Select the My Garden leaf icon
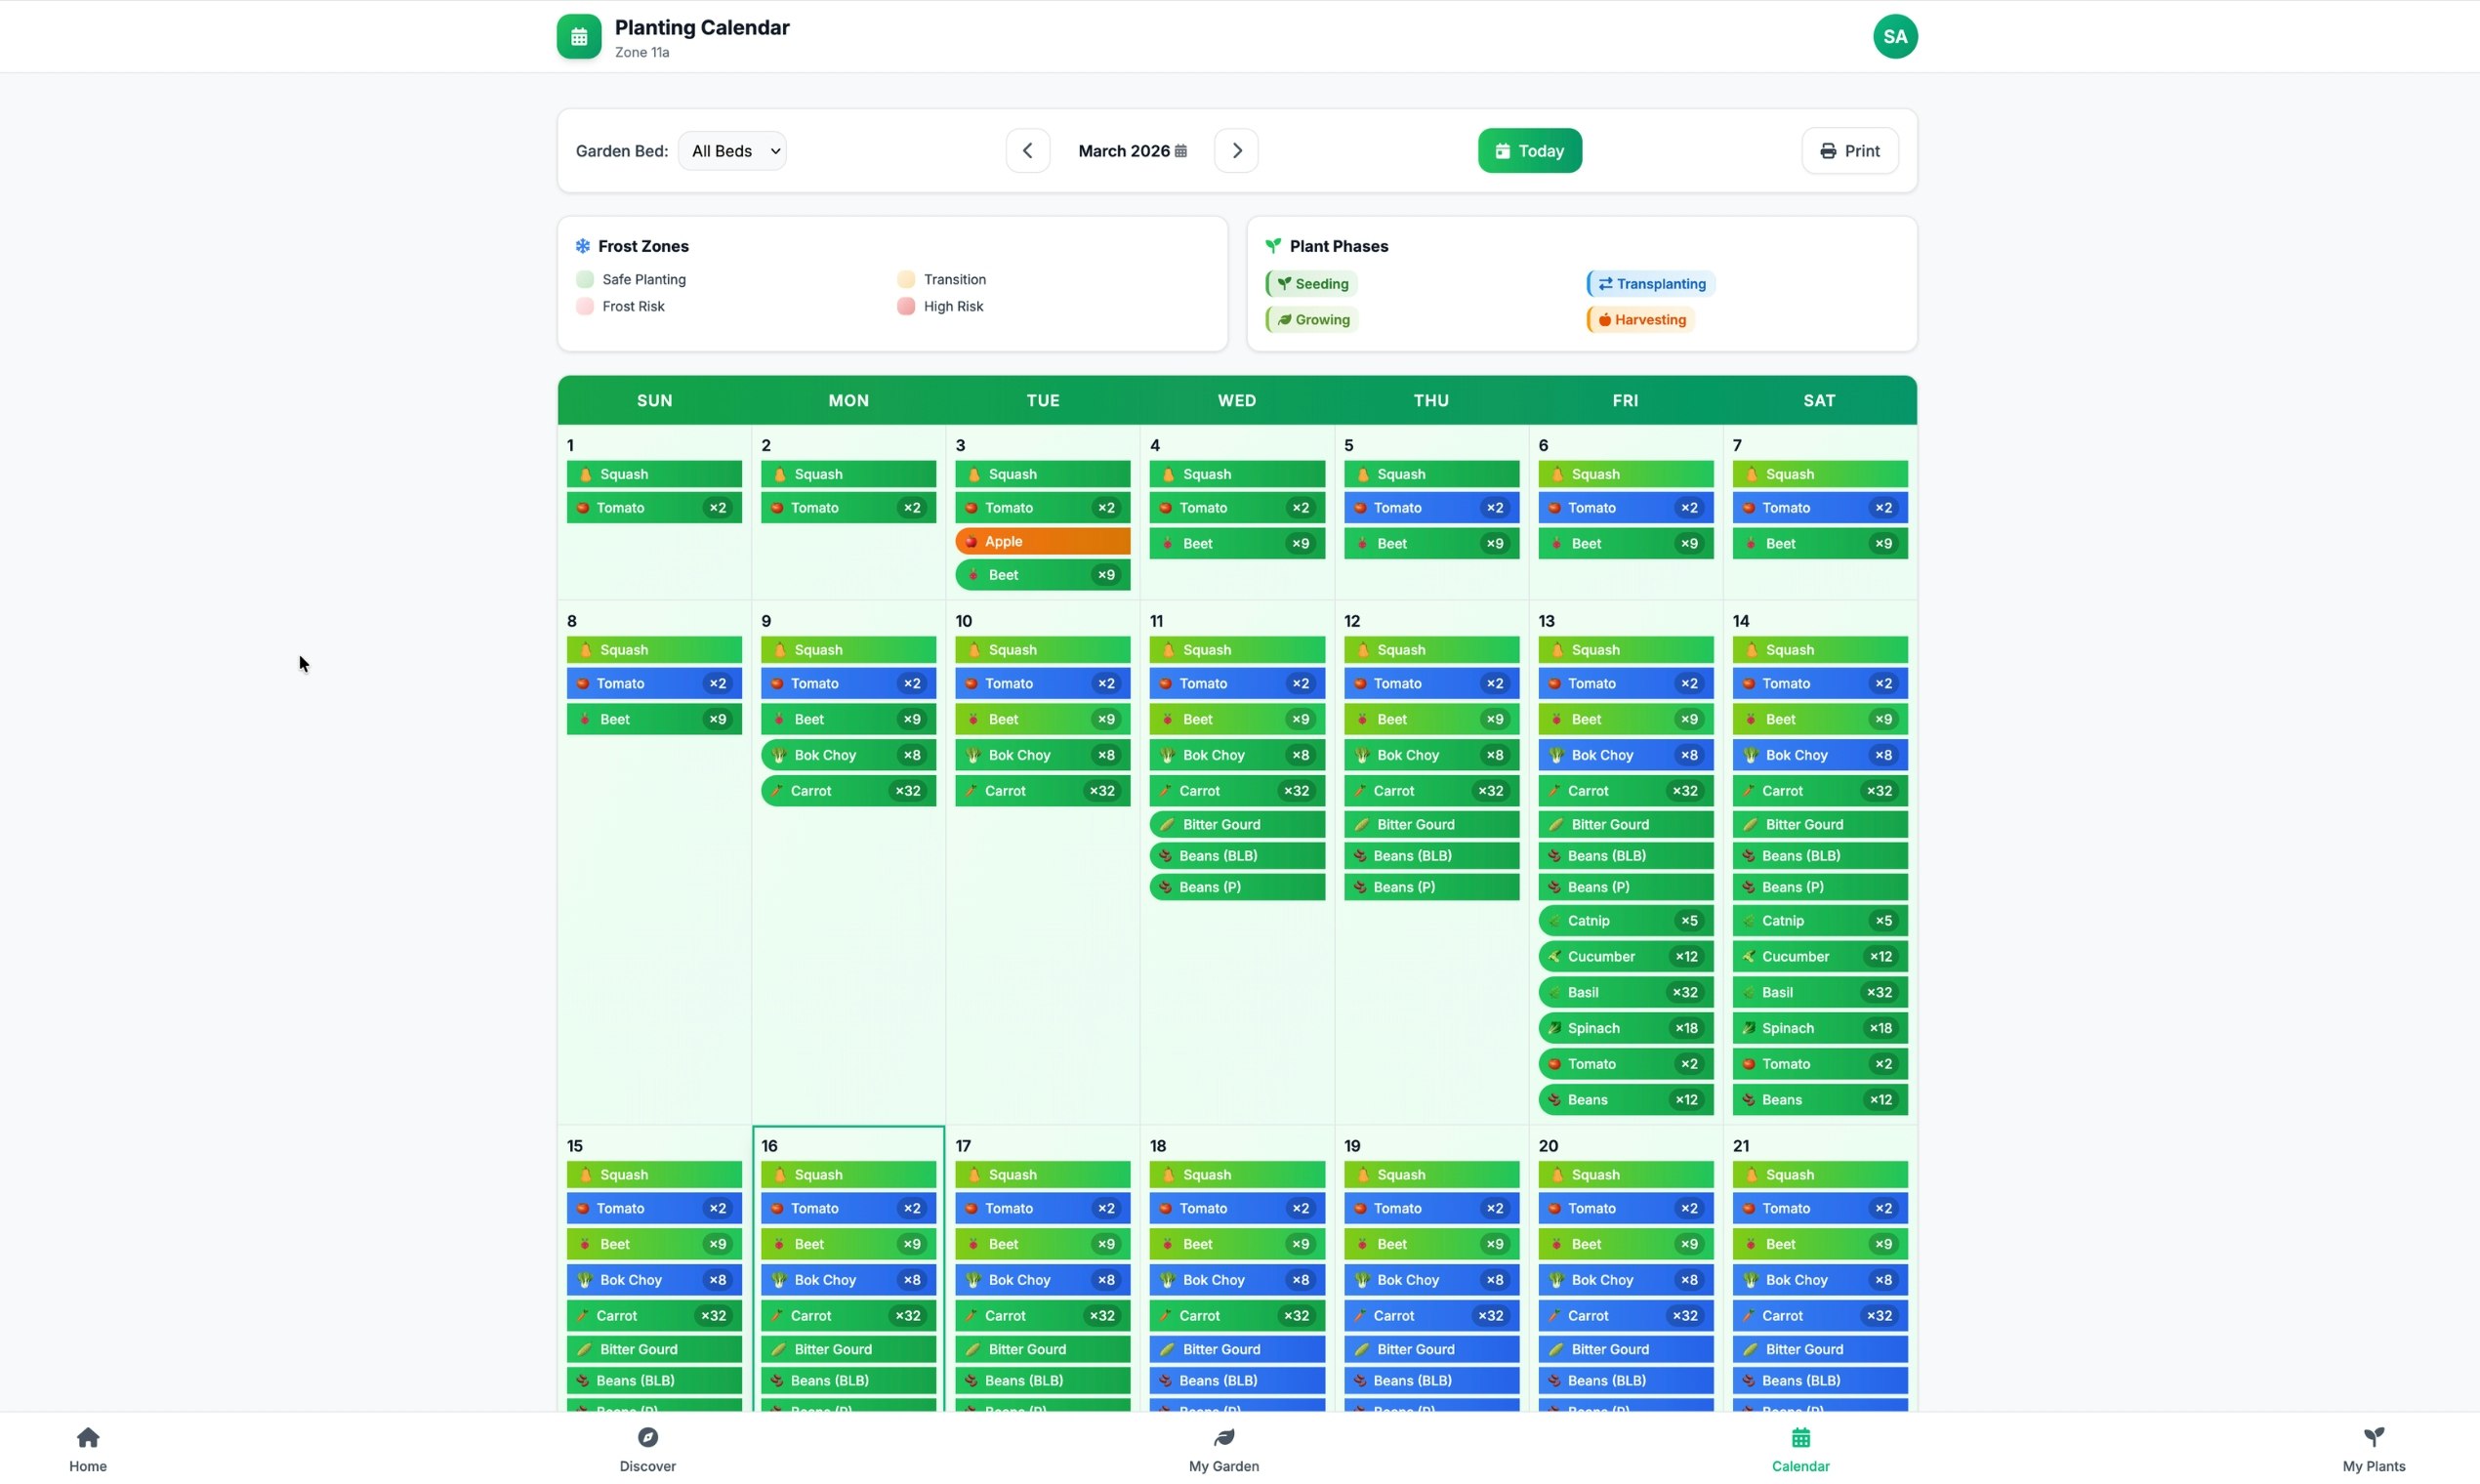Viewport: 2480px width, 1484px height. coord(1223,1437)
